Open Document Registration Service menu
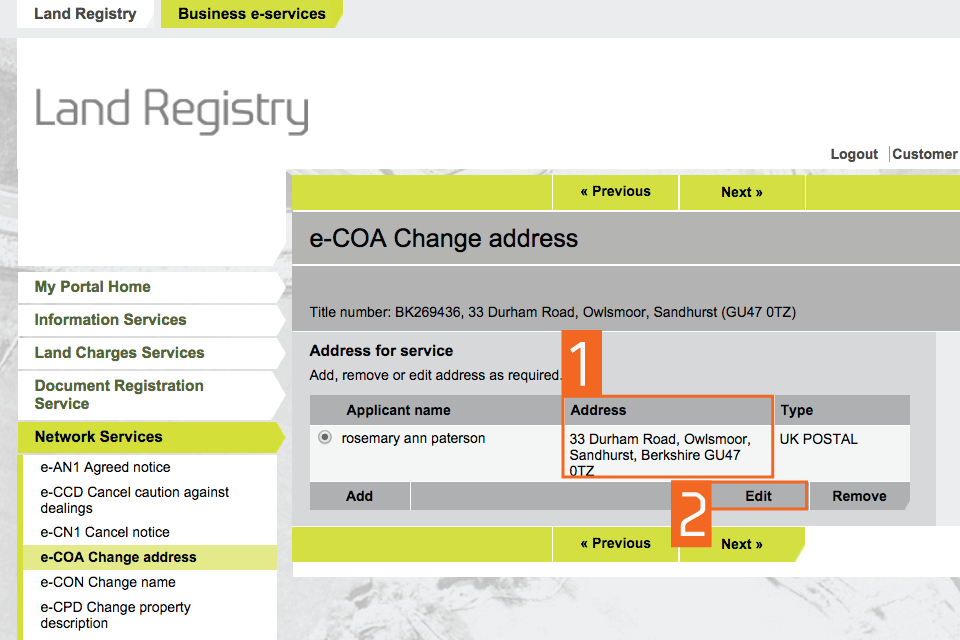This screenshot has height=640, width=960. pyautogui.click(x=119, y=394)
